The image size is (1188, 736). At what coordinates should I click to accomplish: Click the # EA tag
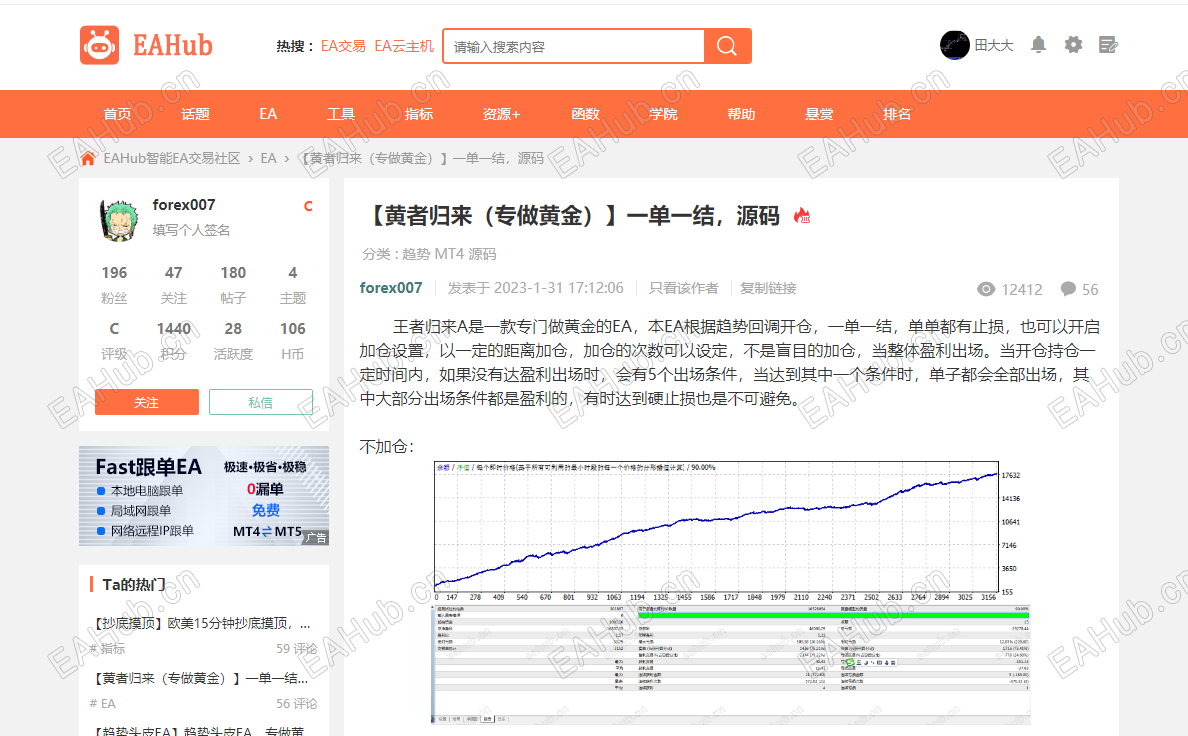point(103,704)
